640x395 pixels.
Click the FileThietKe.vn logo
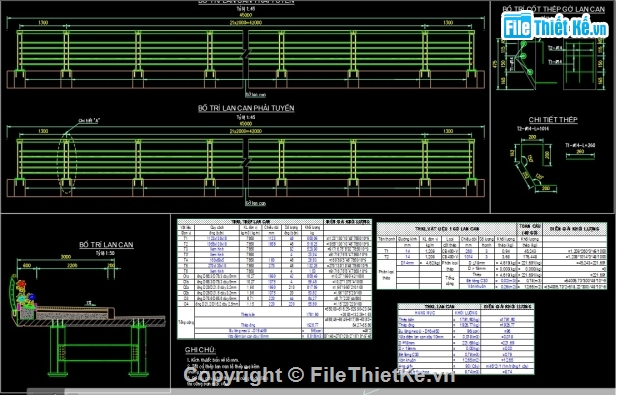[x=554, y=27]
